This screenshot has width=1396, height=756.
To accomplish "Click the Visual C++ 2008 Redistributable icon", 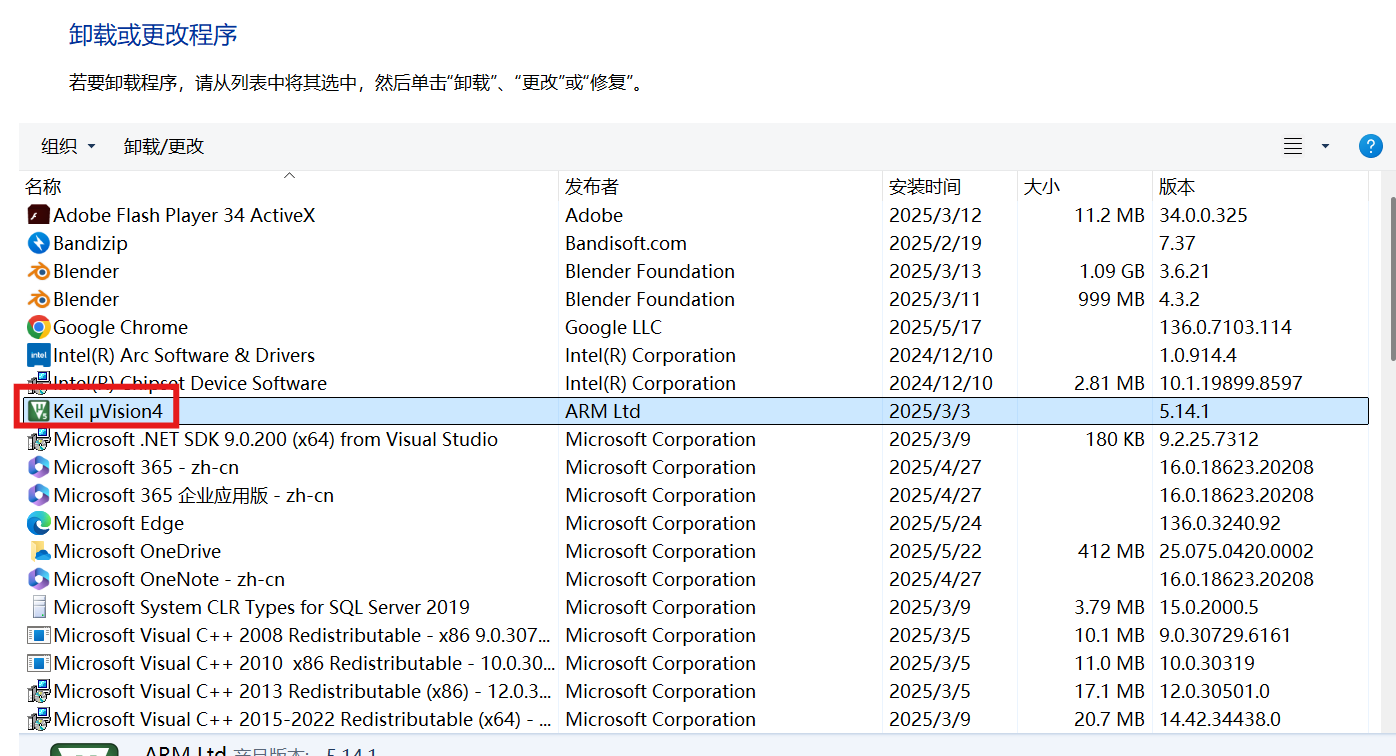I will click(x=39, y=635).
